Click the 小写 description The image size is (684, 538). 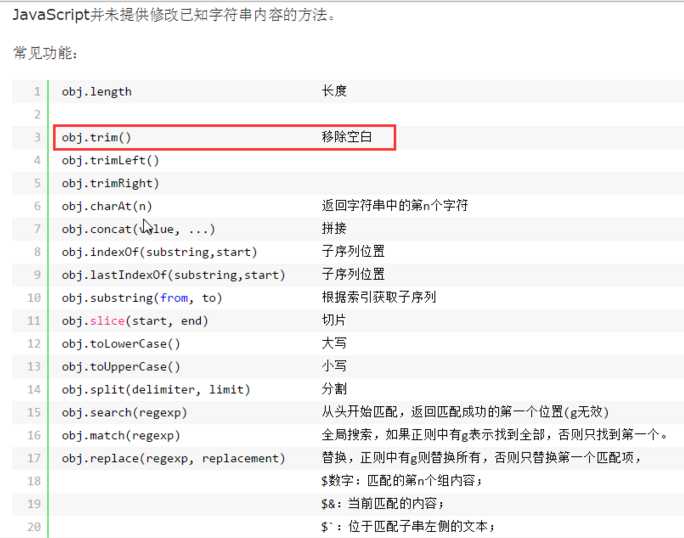click(x=334, y=366)
